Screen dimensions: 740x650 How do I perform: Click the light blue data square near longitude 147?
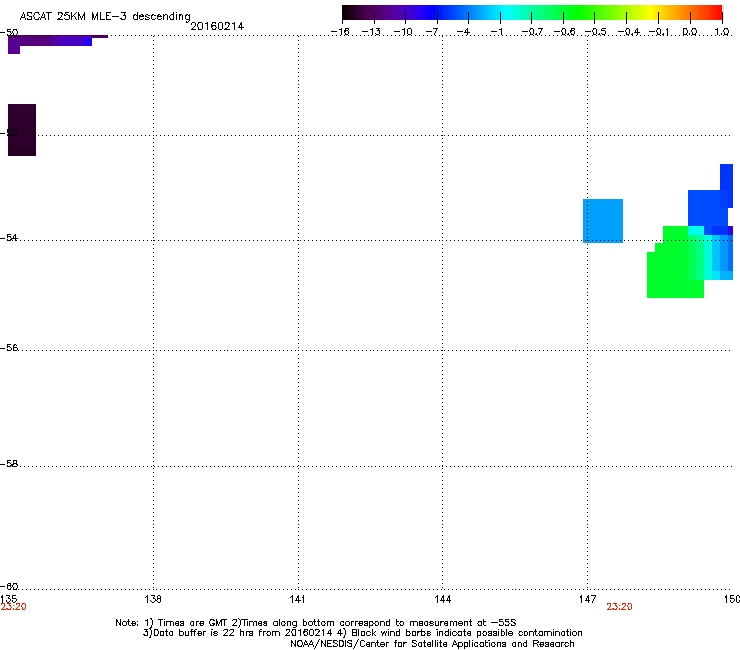(x=603, y=221)
